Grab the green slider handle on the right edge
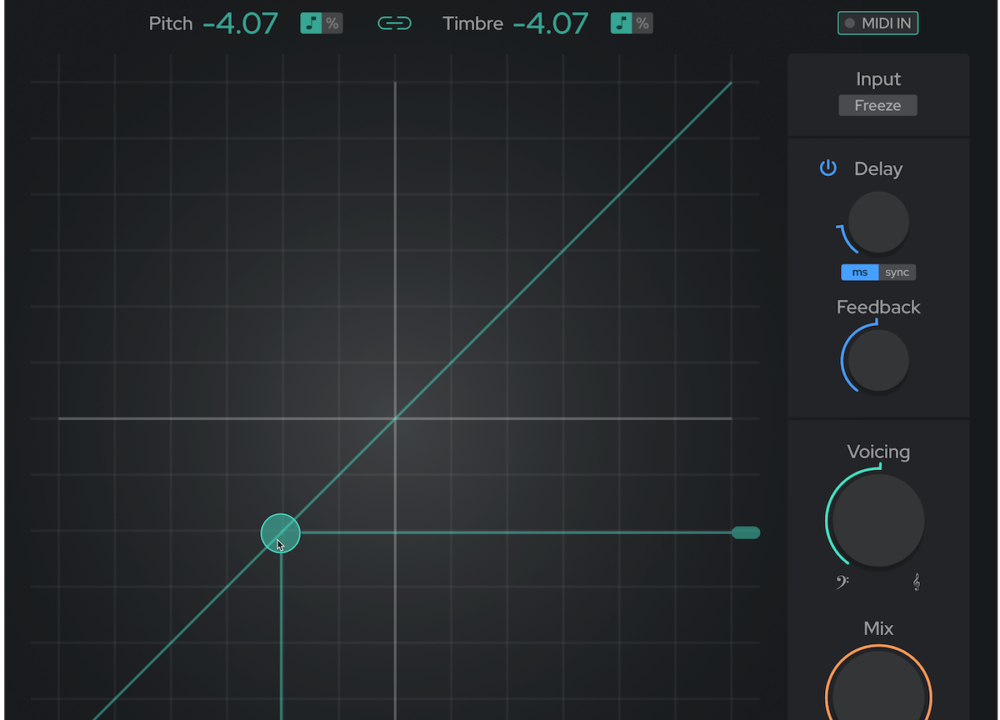Image resolution: width=1000 pixels, height=720 pixels. click(746, 532)
